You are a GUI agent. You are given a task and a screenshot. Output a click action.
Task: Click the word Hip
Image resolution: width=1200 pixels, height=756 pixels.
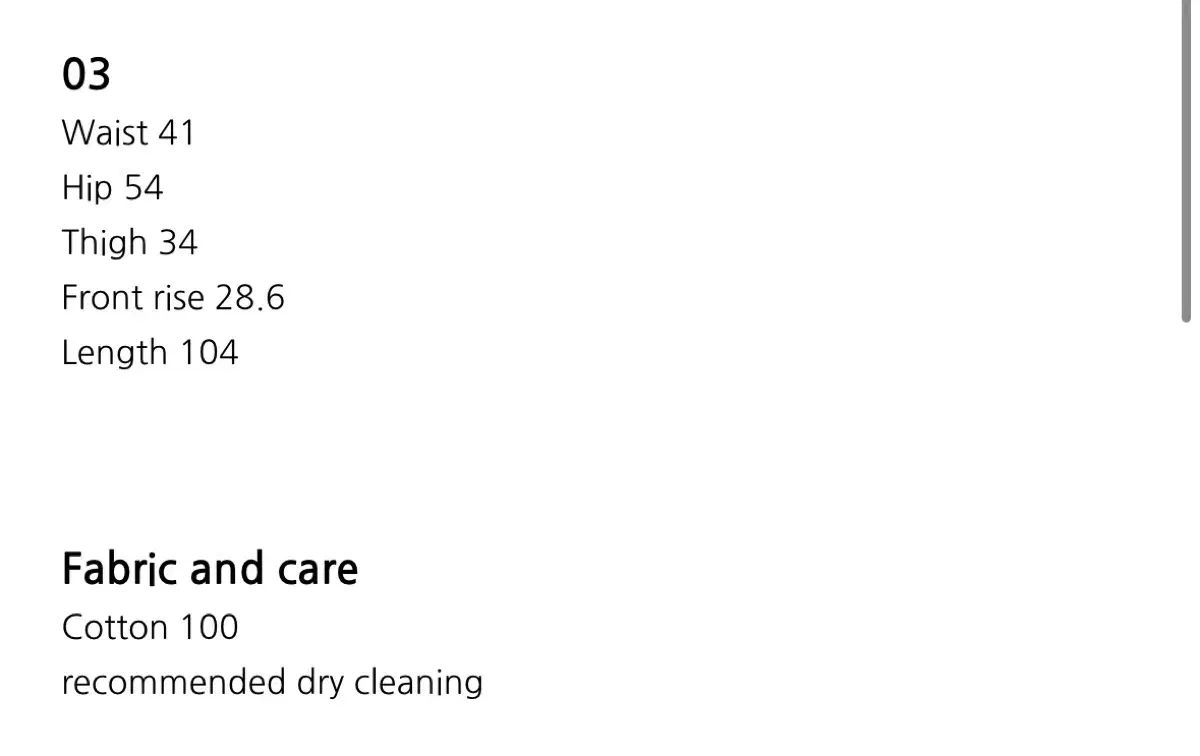[87, 188]
